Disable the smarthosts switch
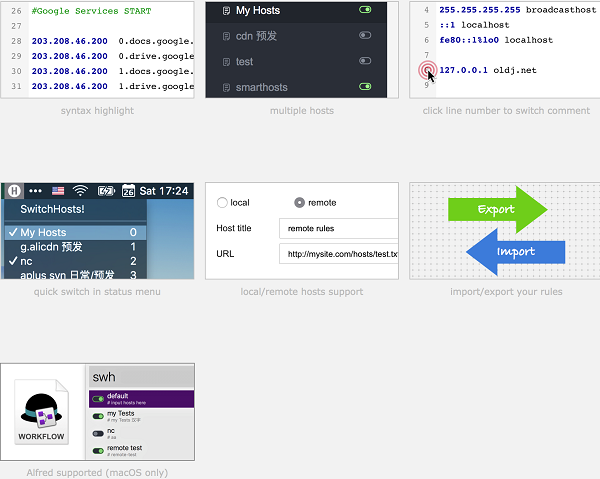Viewport: 600px width, 479px height. (365, 86)
